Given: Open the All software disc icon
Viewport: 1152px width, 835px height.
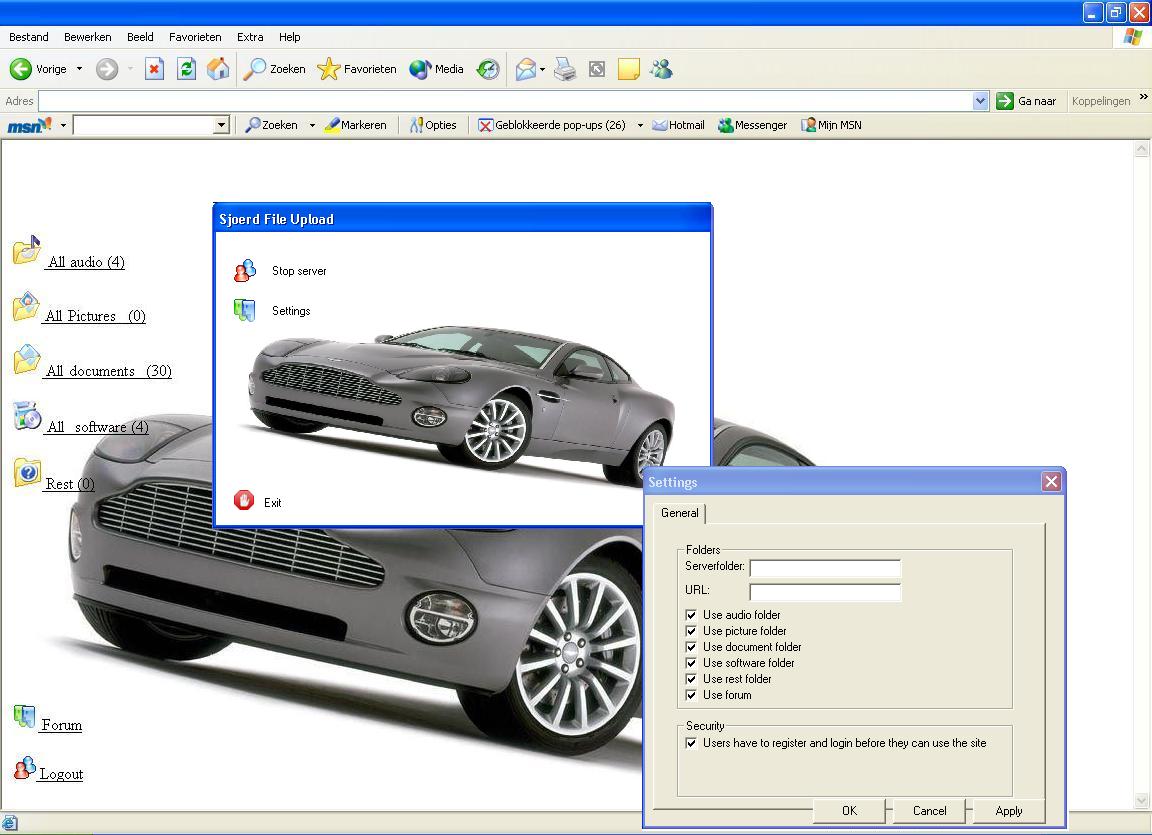Looking at the screenshot, I should tap(27, 416).
